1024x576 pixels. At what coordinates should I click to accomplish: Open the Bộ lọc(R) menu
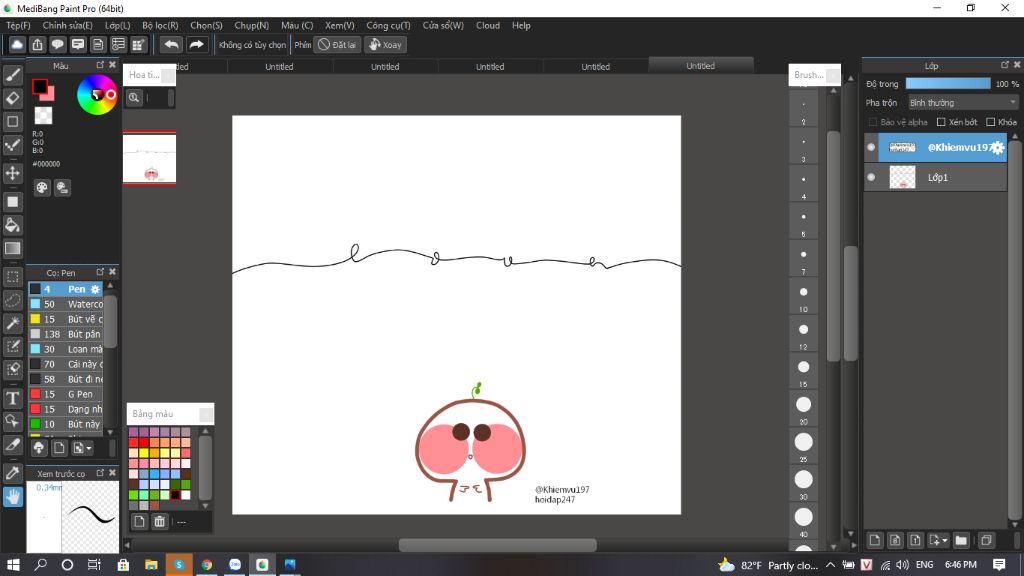tap(160, 25)
